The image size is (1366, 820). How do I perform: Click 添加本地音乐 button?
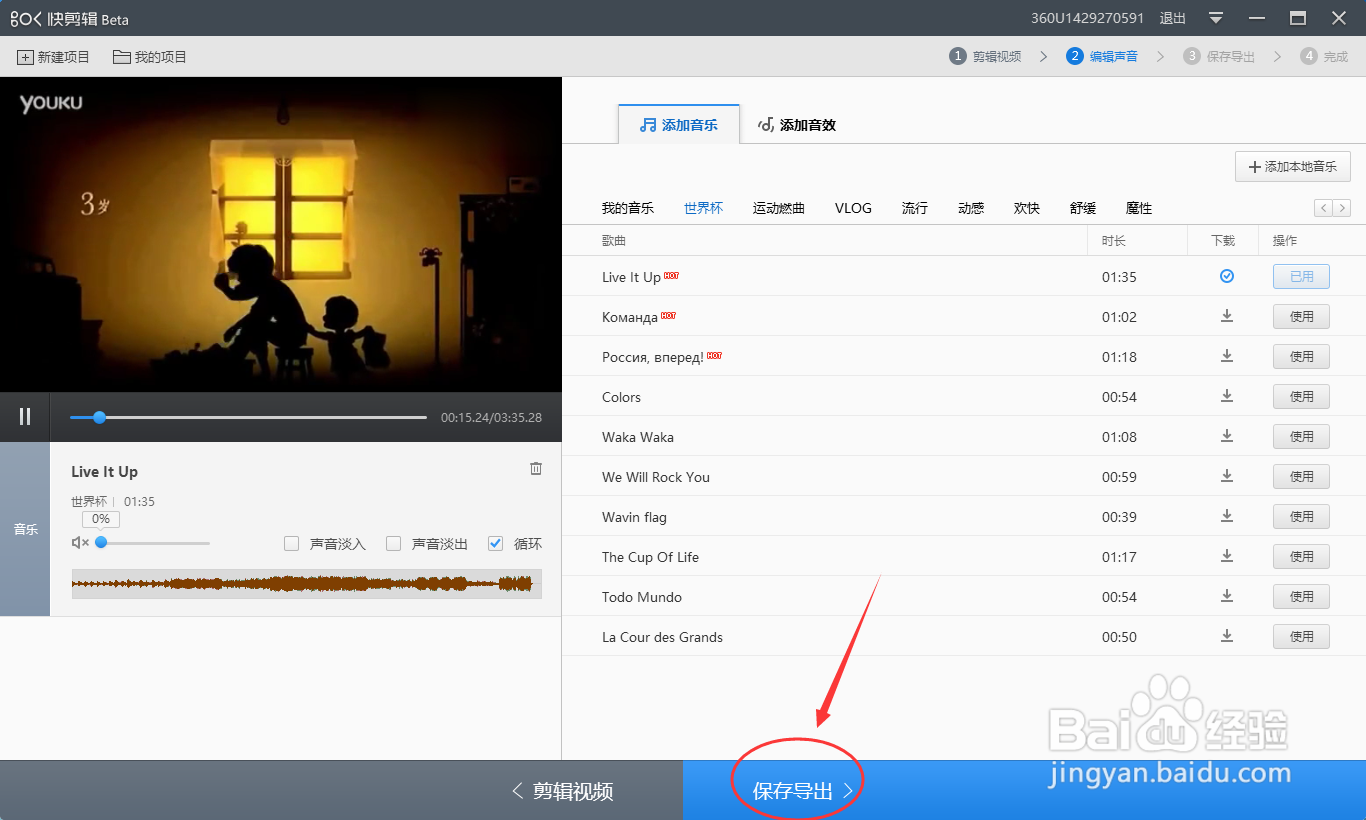tap(1293, 167)
